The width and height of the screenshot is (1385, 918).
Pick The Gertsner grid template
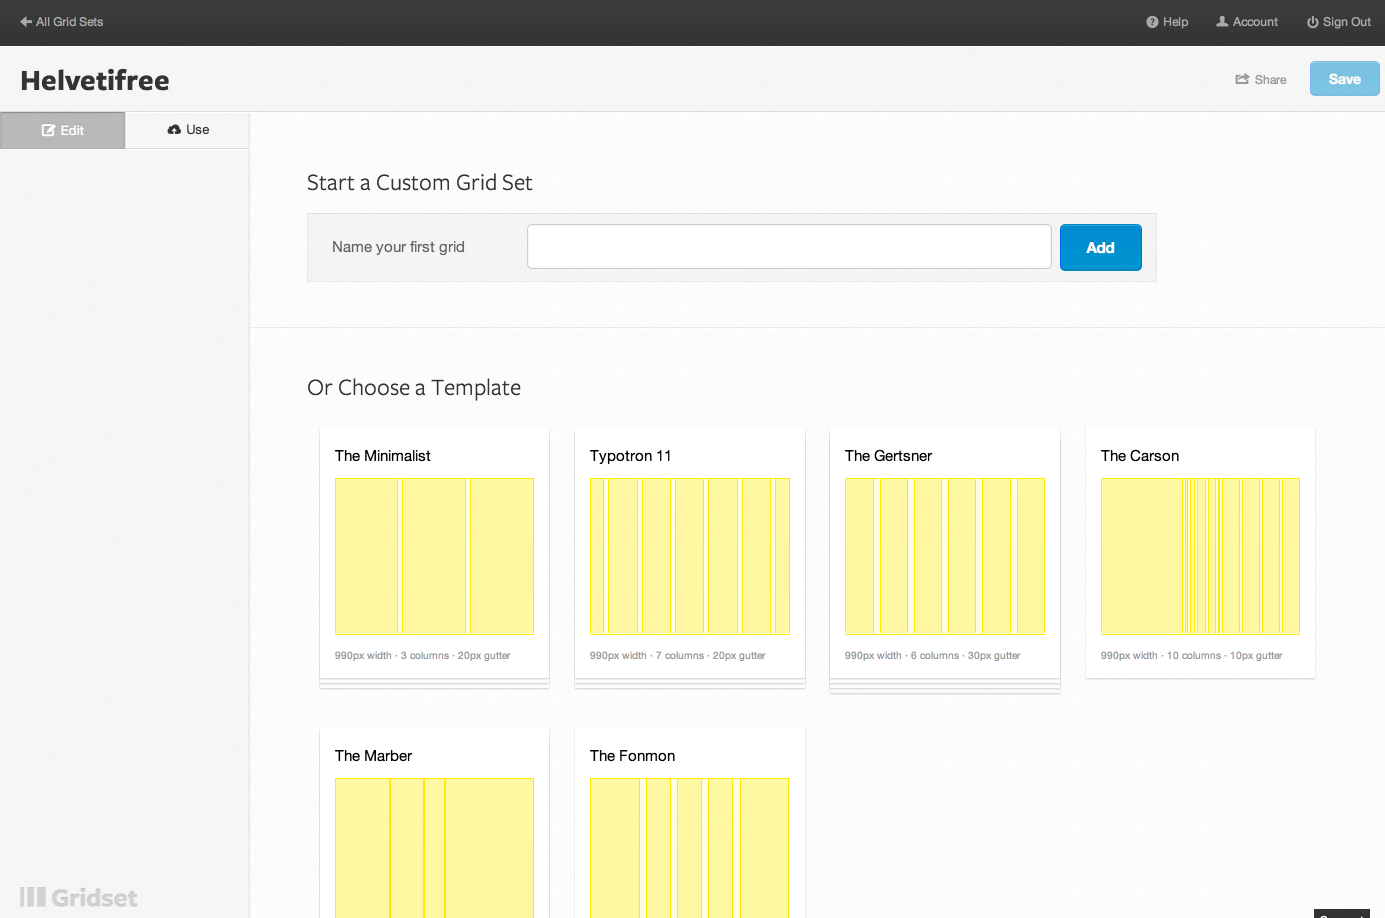944,556
